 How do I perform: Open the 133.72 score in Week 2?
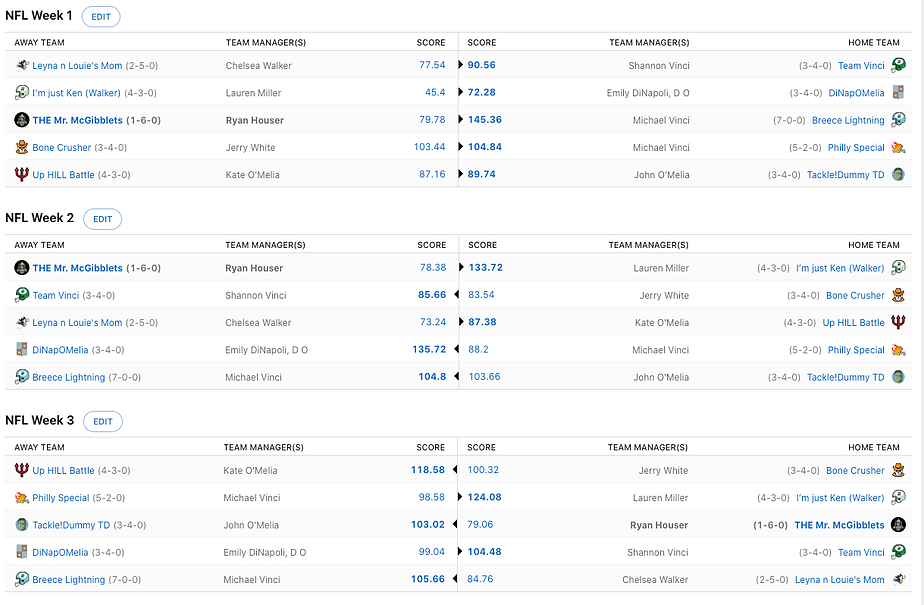click(484, 268)
